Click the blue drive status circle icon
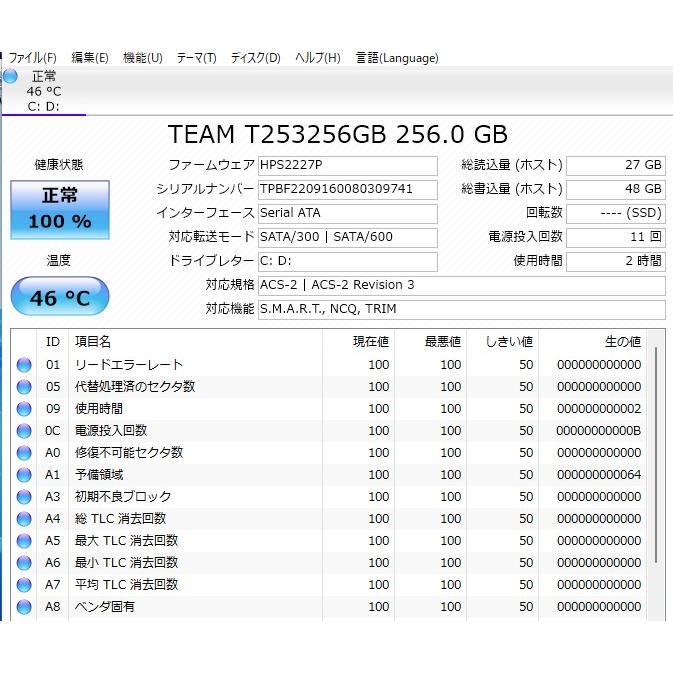673x673 pixels. point(10,76)
